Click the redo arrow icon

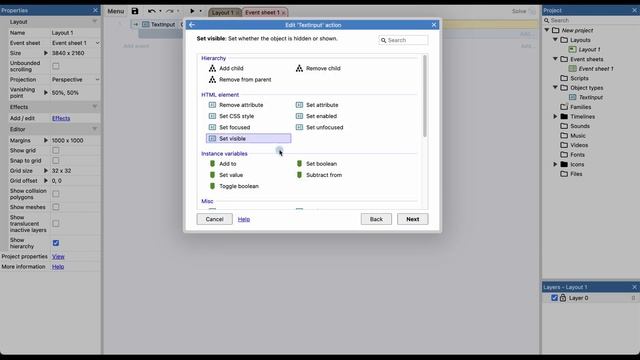tap(170, 11)
